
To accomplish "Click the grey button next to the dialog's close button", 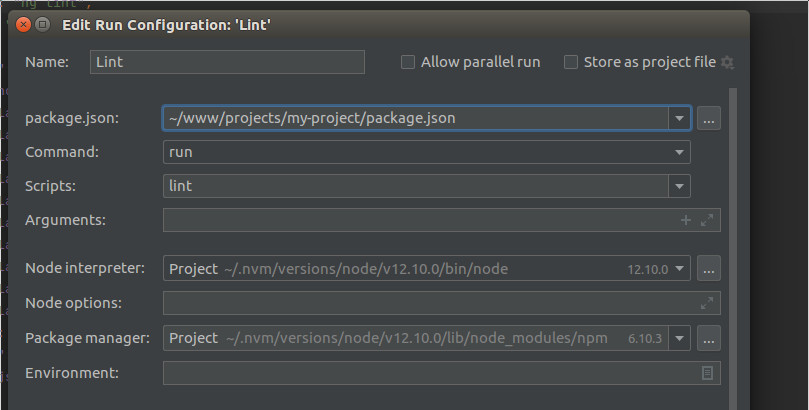I will (43, 24).
